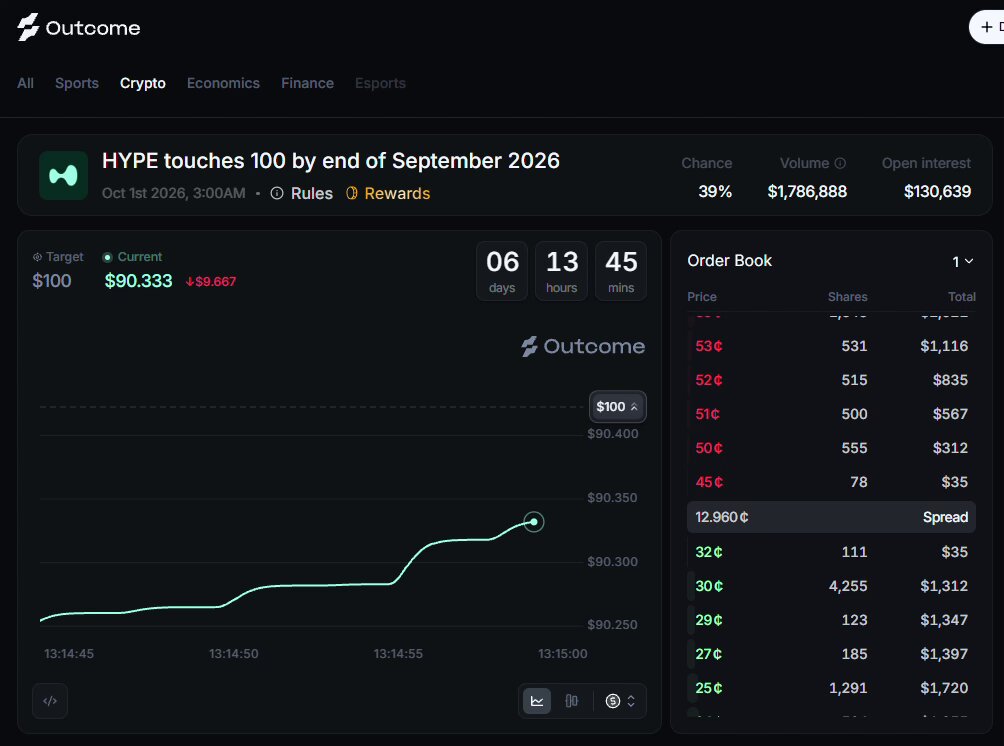
Task: Click the 12.960¢ Spread row
Action: tap(831, 517)
